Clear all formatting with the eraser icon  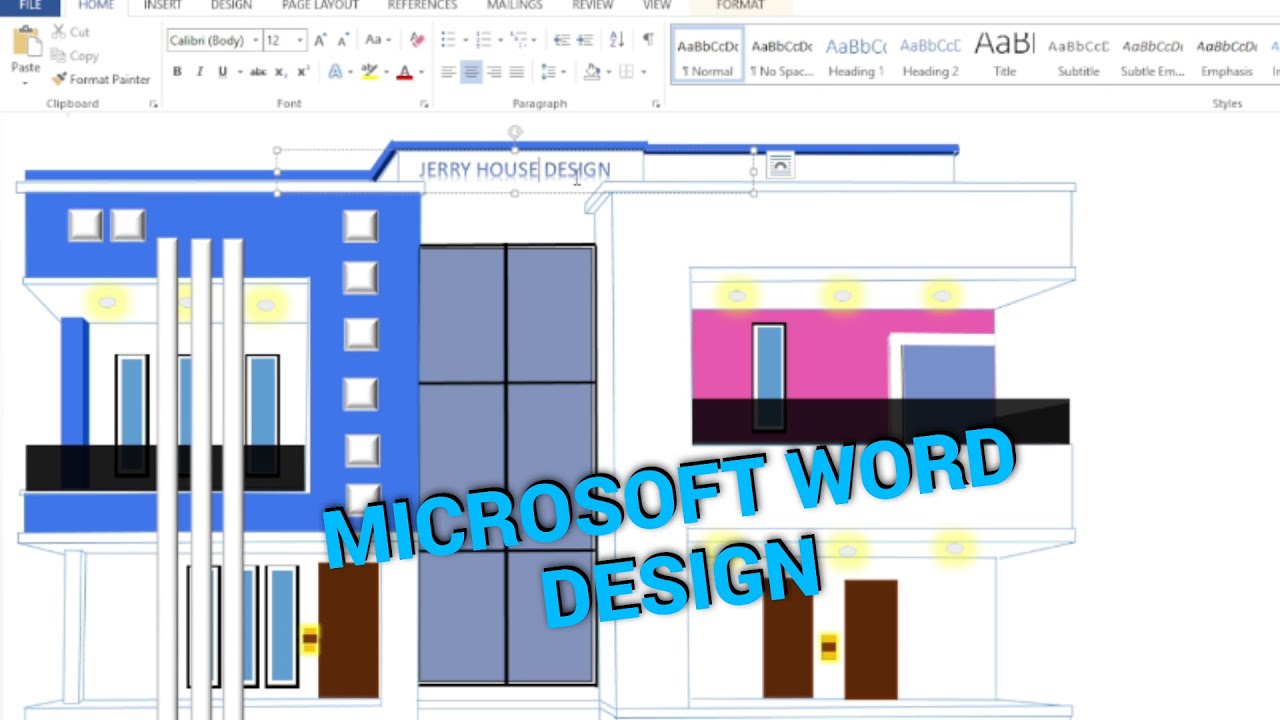417,40
